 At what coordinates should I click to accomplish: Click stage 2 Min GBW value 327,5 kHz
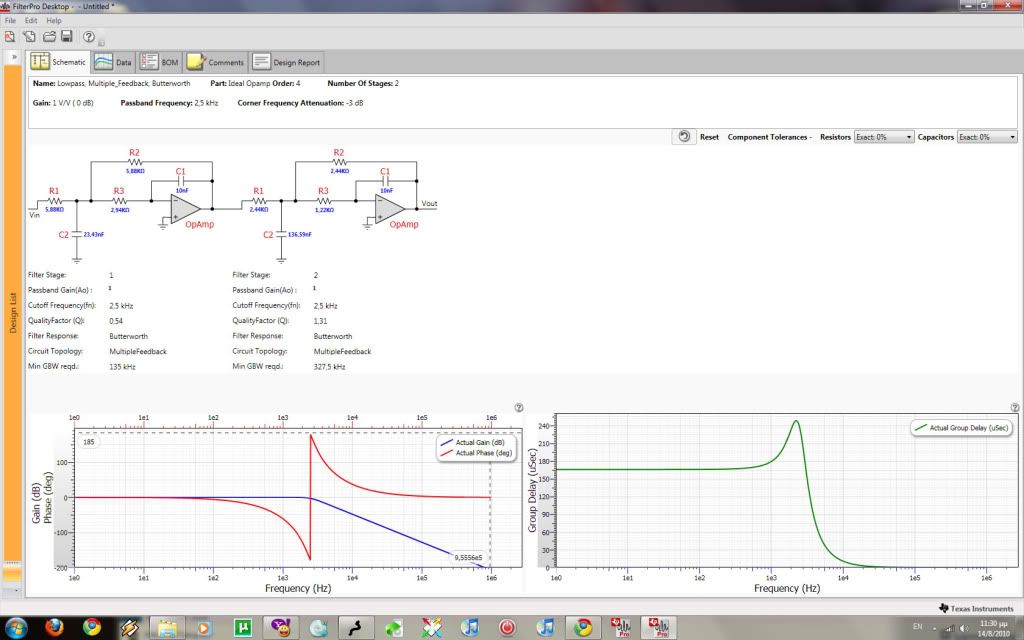[x=330, y=366]
